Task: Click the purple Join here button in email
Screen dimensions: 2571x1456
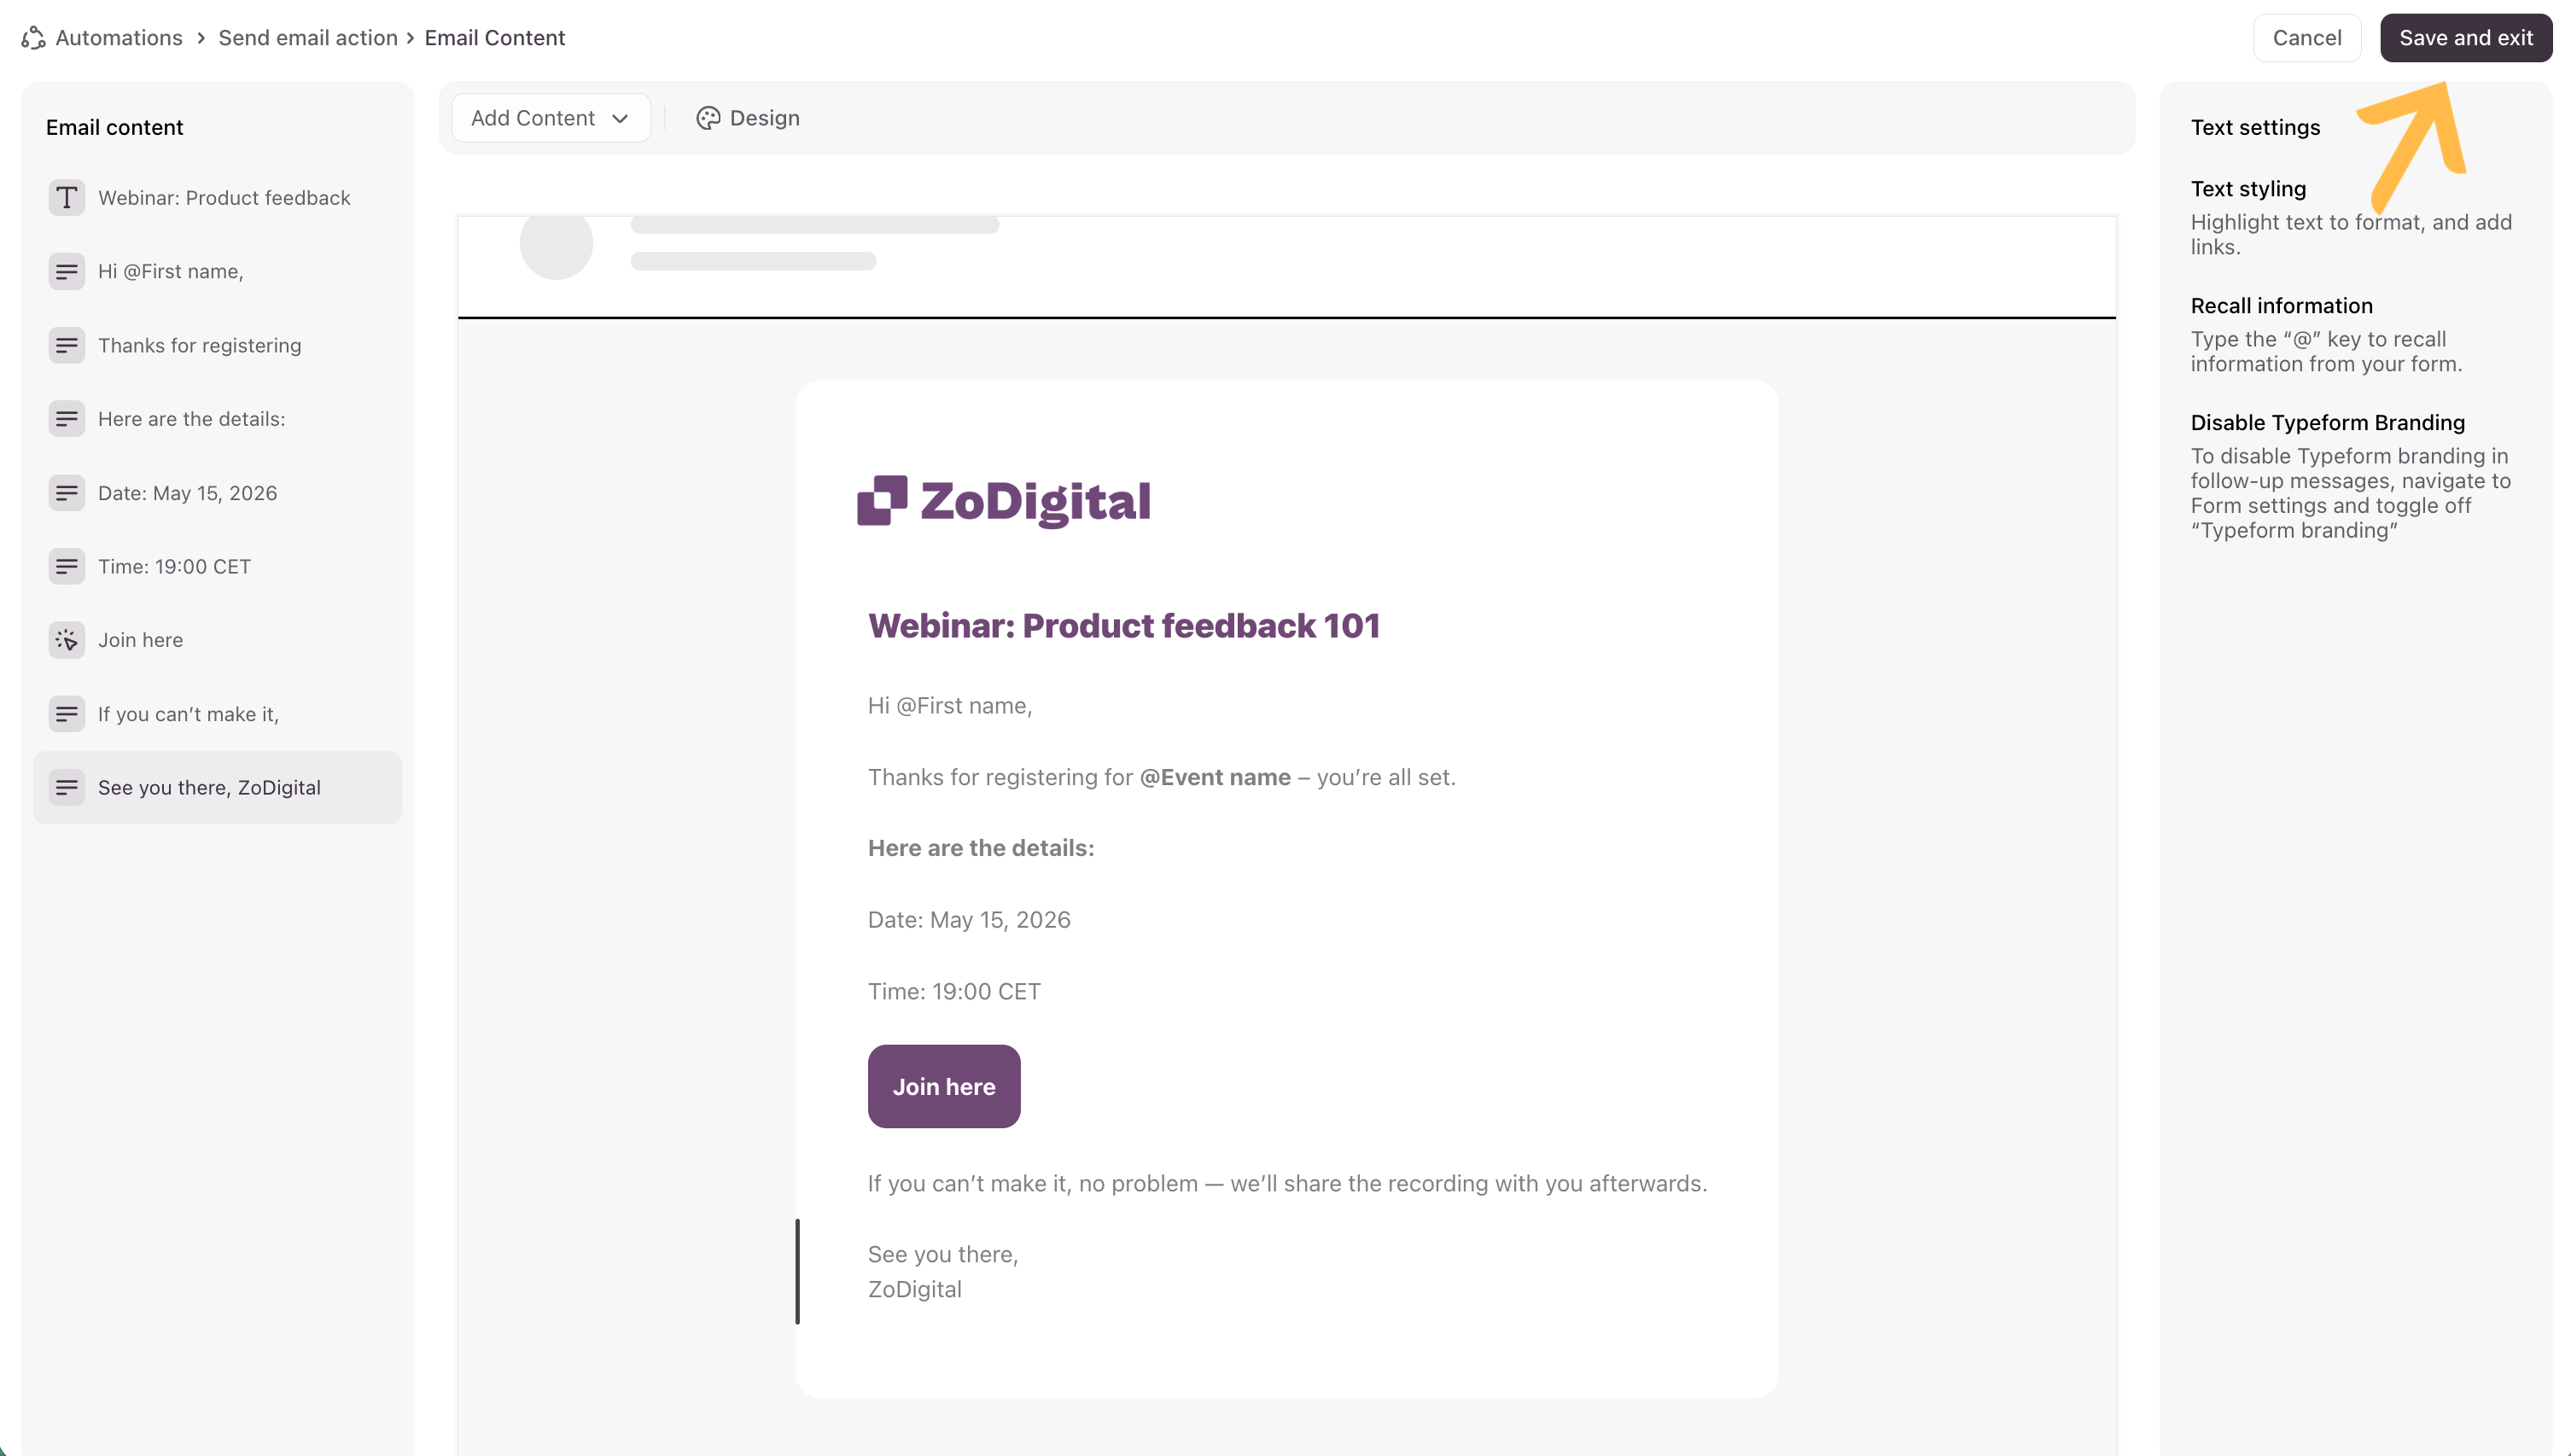Action: click(x=943, y=1086)
